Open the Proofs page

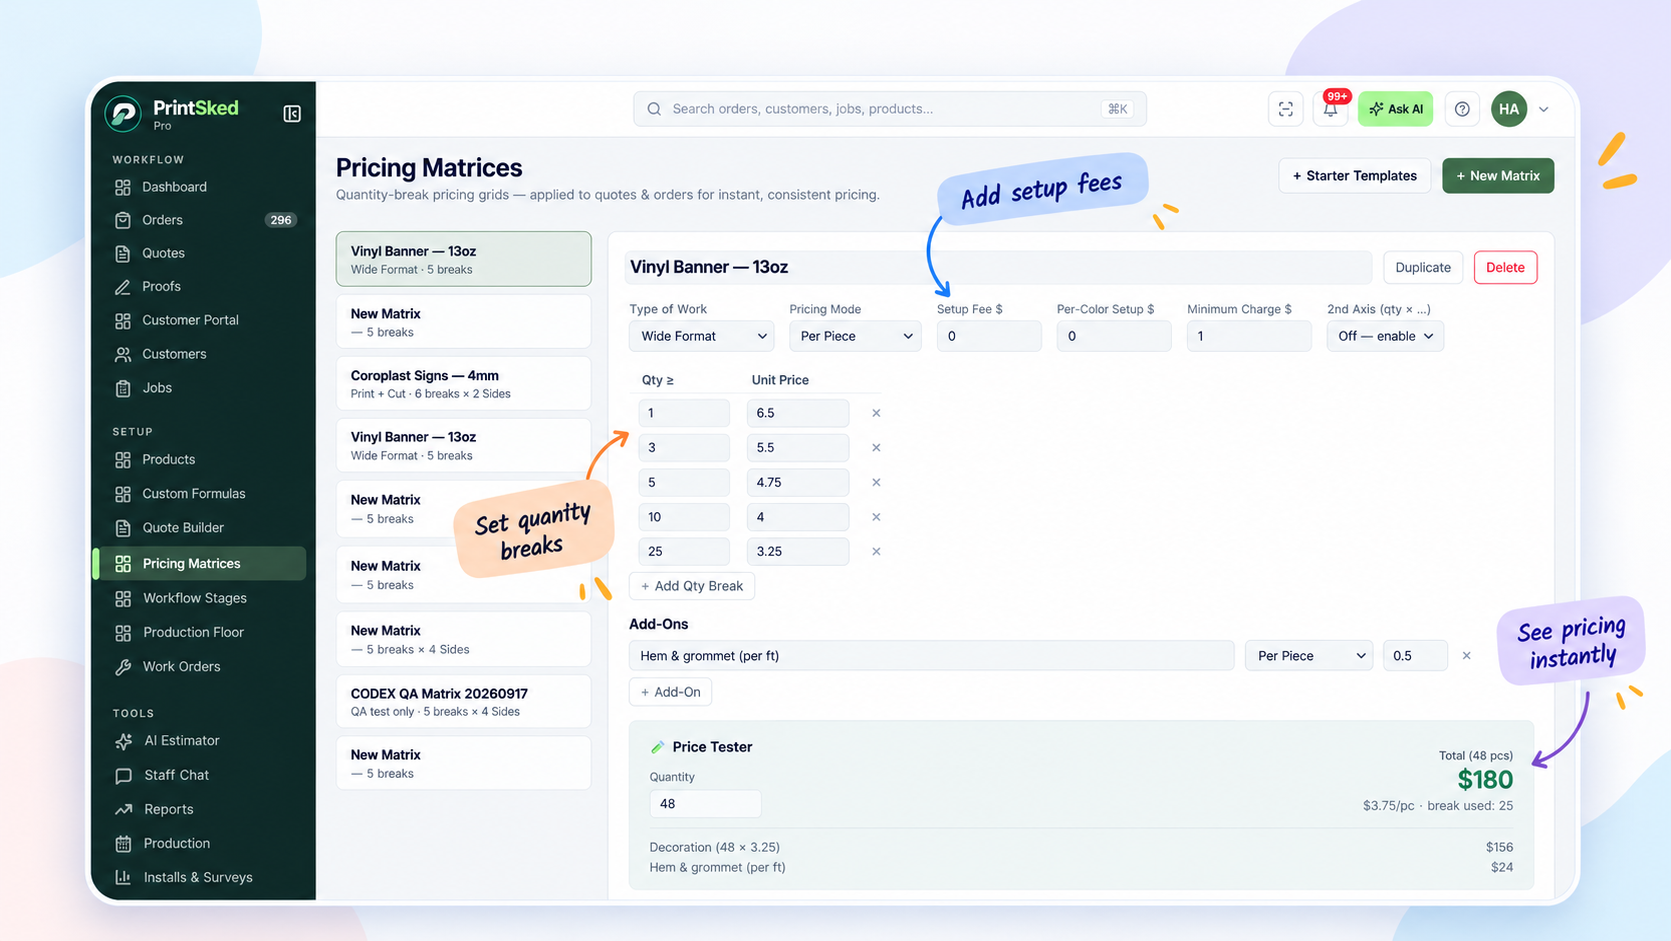[x=201, y=286]
